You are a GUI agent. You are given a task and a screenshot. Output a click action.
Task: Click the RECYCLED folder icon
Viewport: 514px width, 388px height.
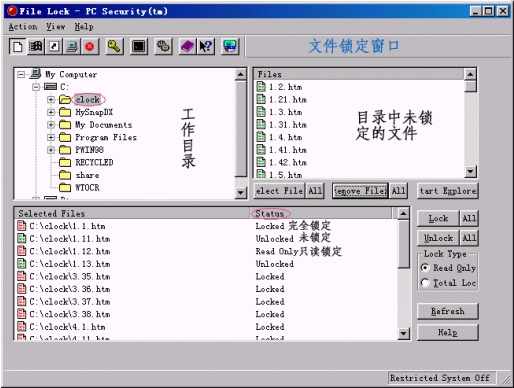(x=65, y=162)
